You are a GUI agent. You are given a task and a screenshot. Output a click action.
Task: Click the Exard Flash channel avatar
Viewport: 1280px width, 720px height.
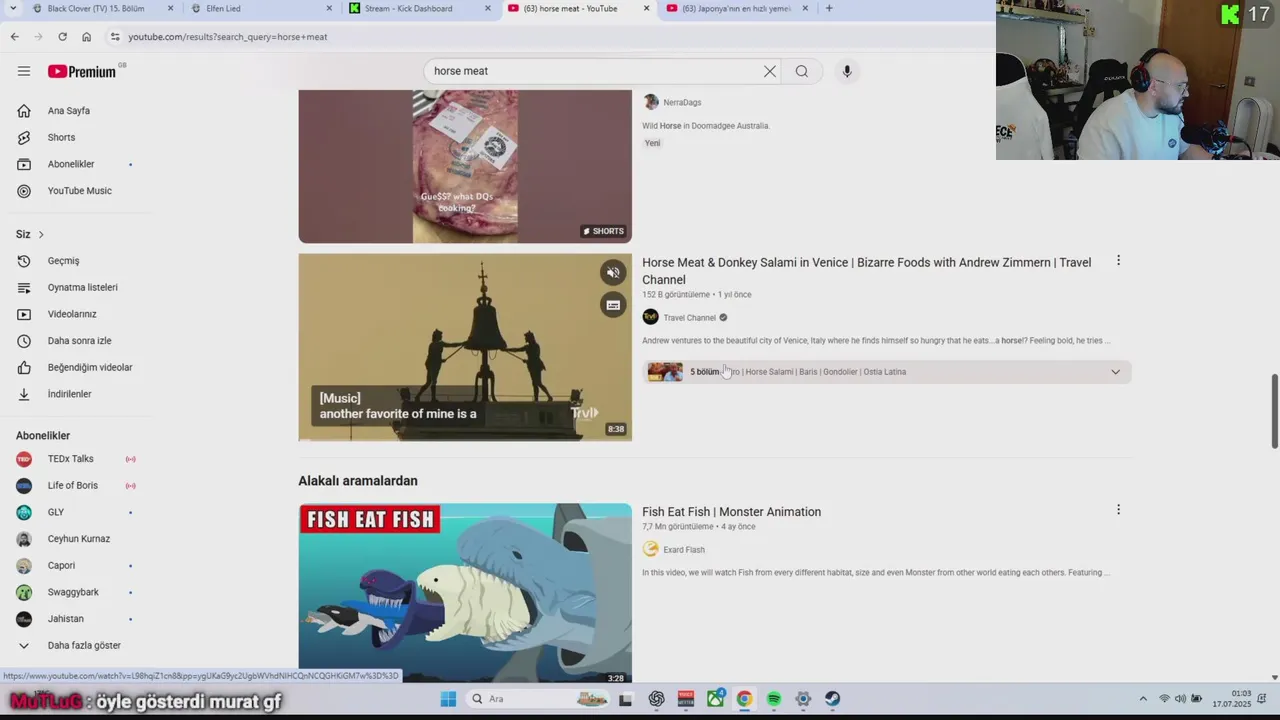tap(650, 549)
